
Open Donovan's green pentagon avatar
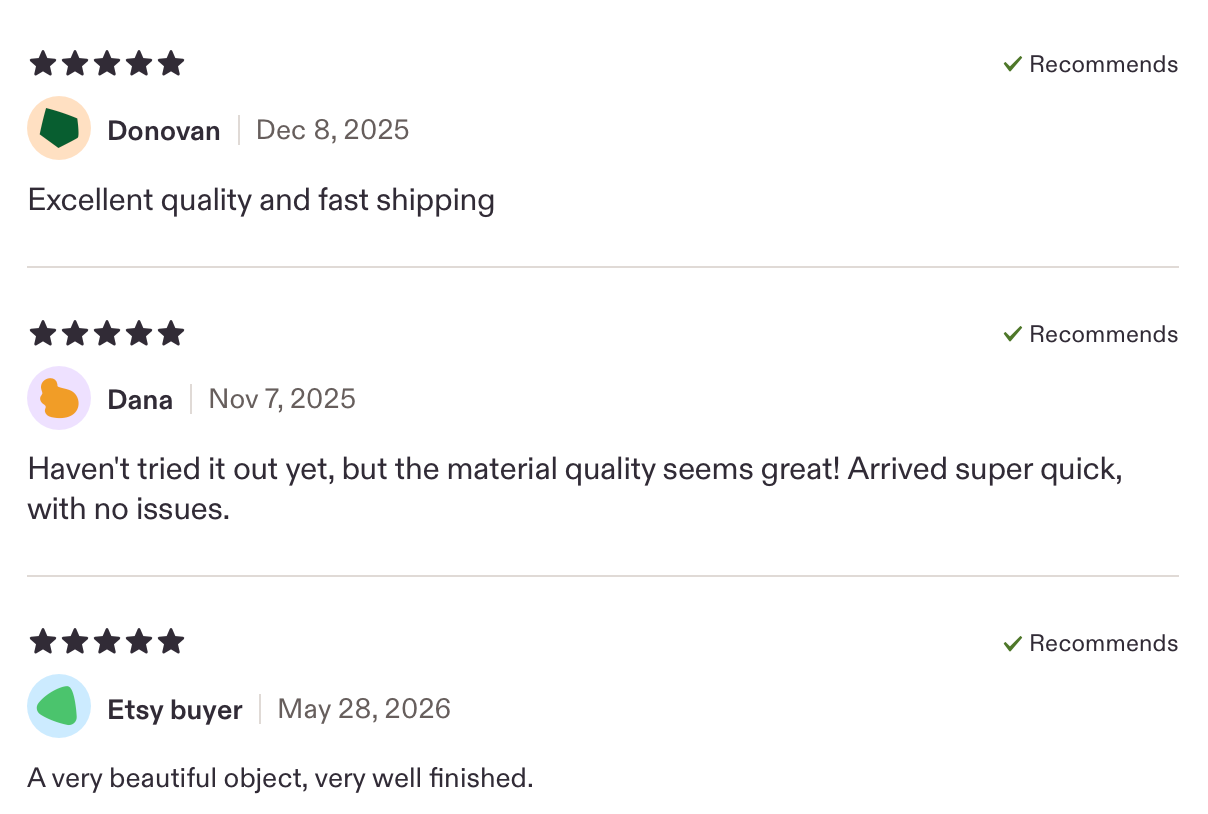point(59,128)
